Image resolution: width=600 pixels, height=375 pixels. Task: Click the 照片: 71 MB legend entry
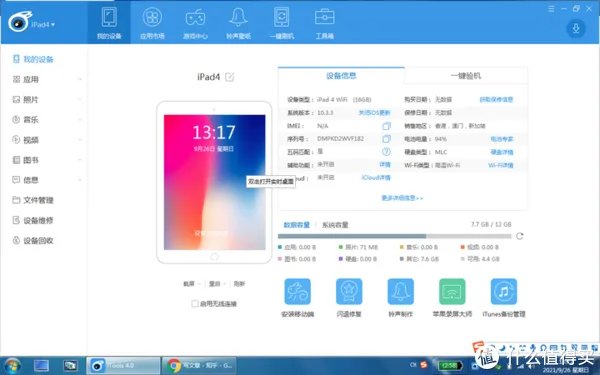click(x=358, y=247)
